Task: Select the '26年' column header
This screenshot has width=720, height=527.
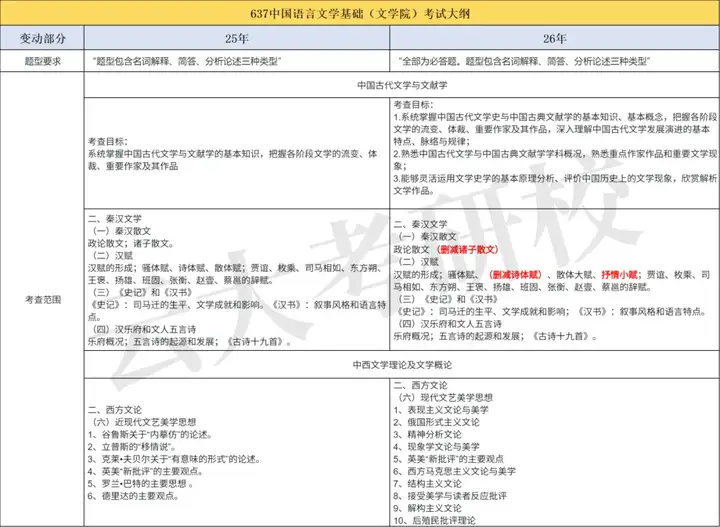Action: [555, 39]
